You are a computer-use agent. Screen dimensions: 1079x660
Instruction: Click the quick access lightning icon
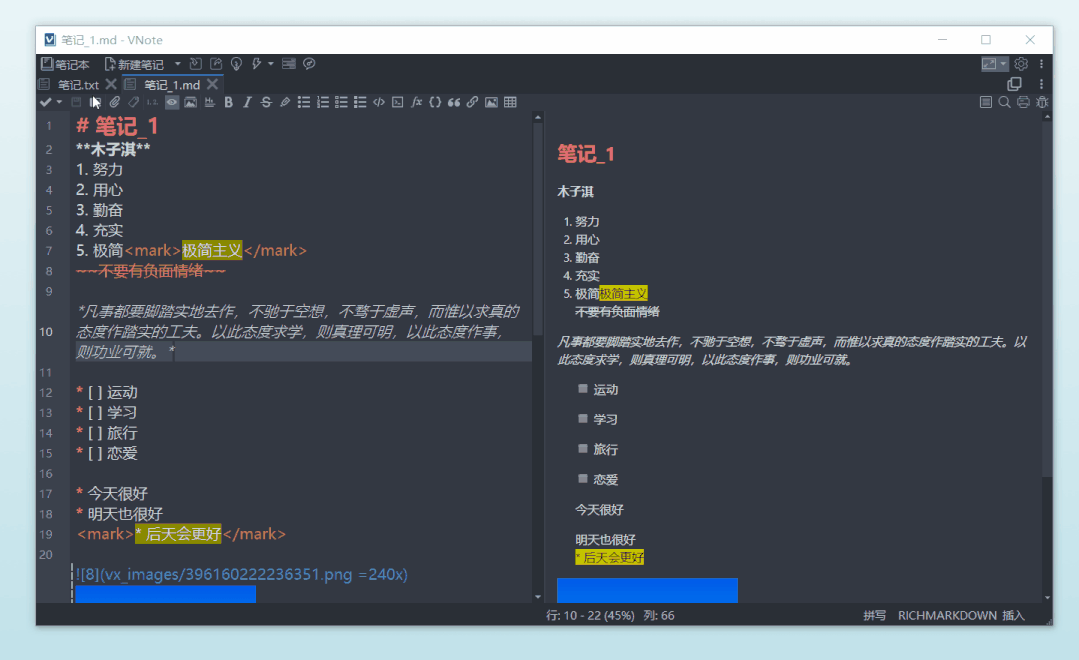[256, 64]
